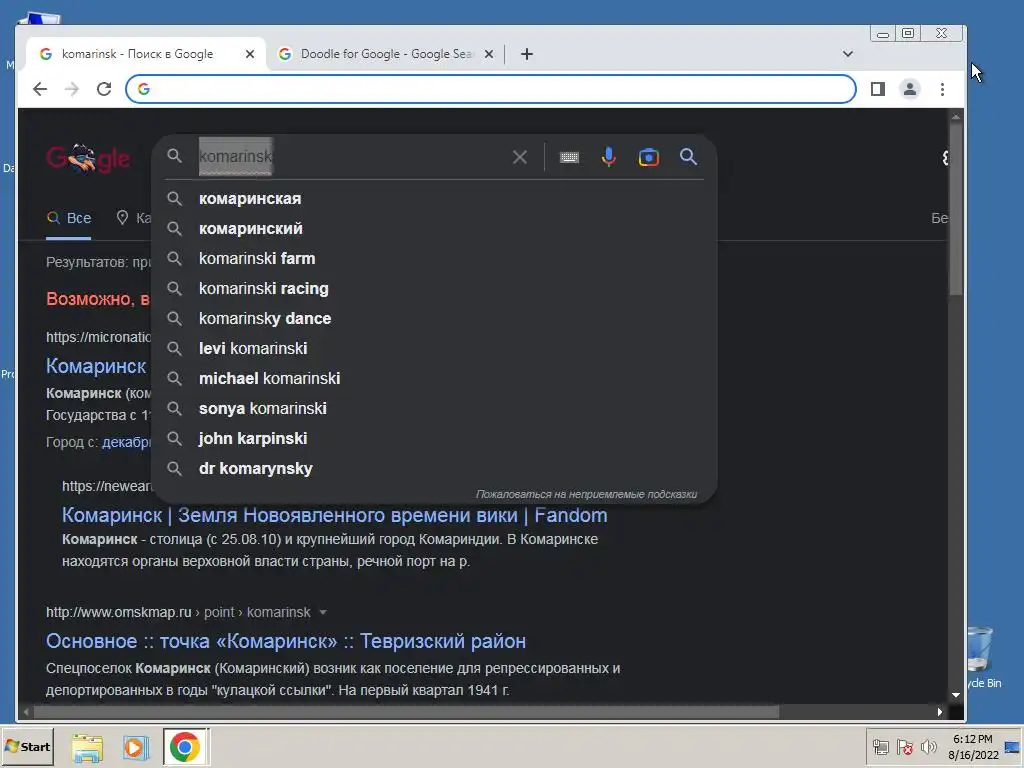Click the vertical page scrollbar thumb
Viewport: 1024px width, 768px height.
[x=956, y=209]
